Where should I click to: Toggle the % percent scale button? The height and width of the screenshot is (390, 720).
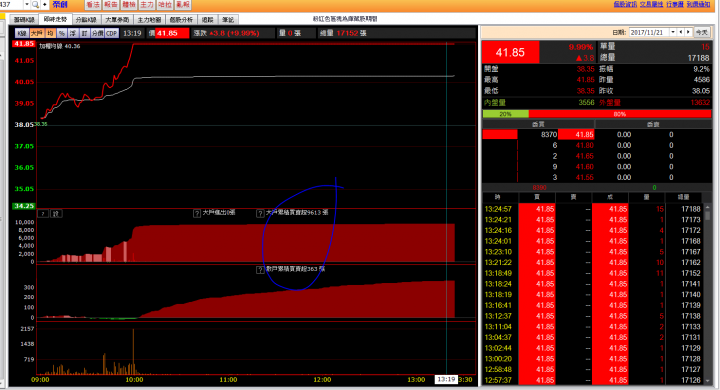[x=62, y=33]
